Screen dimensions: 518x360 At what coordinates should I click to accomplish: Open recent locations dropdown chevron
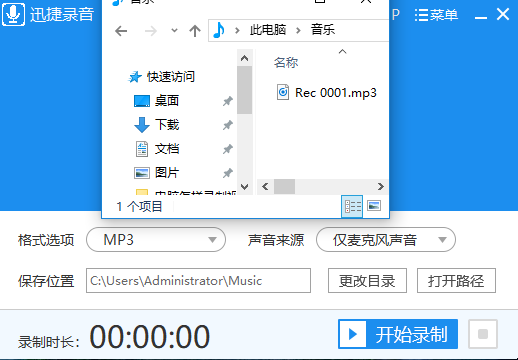click(174, 31)
